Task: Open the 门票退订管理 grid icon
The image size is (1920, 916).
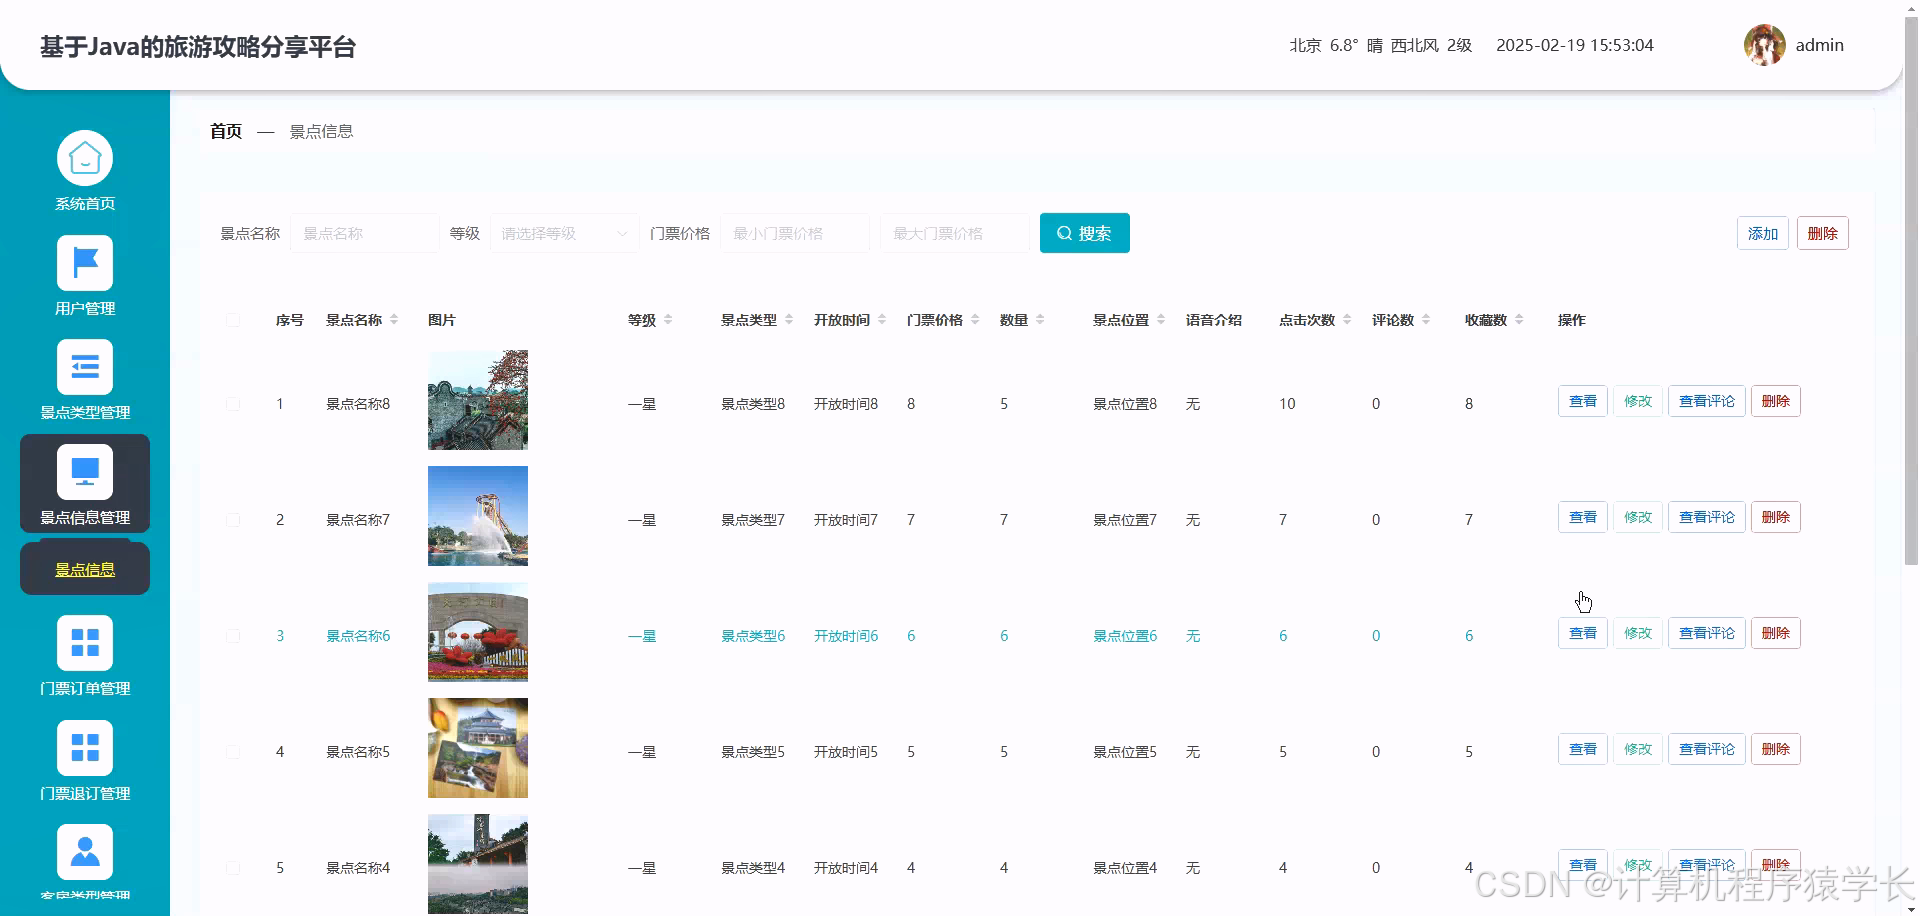Action: (85, 747)
